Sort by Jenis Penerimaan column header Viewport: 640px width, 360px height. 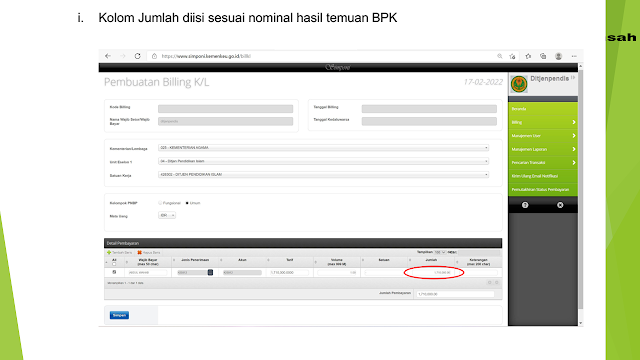(x=195, y=262)
